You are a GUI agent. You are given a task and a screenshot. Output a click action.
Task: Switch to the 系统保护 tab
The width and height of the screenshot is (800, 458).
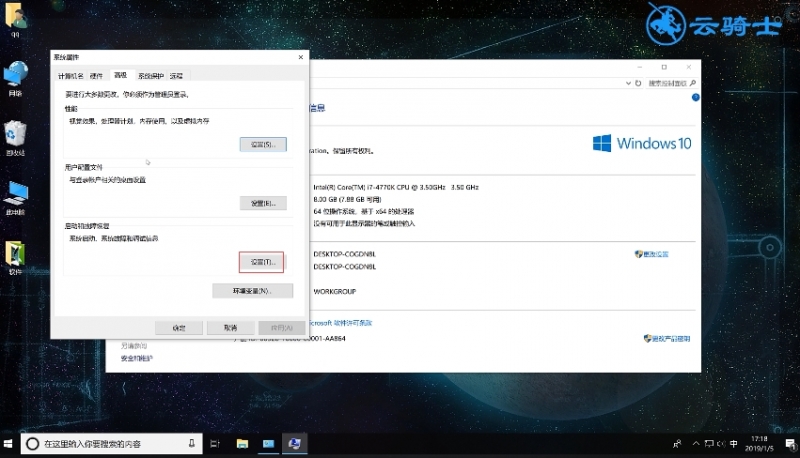coord(151,76)
